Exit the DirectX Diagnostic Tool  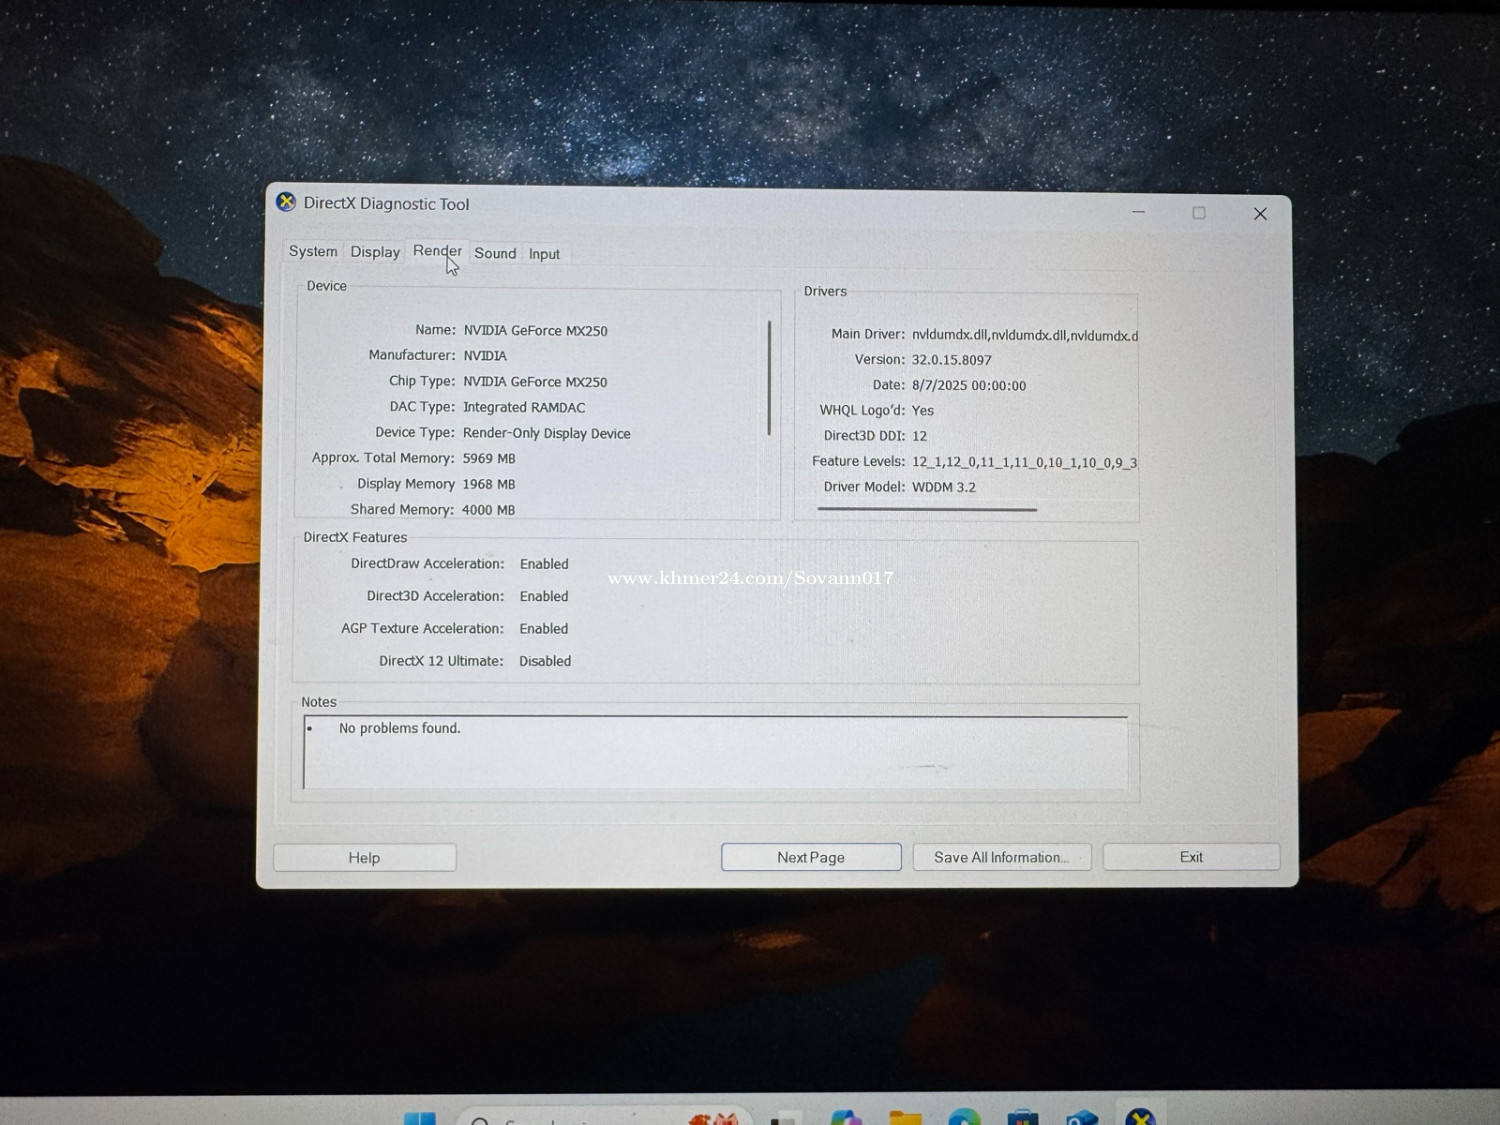point(1190,857)
